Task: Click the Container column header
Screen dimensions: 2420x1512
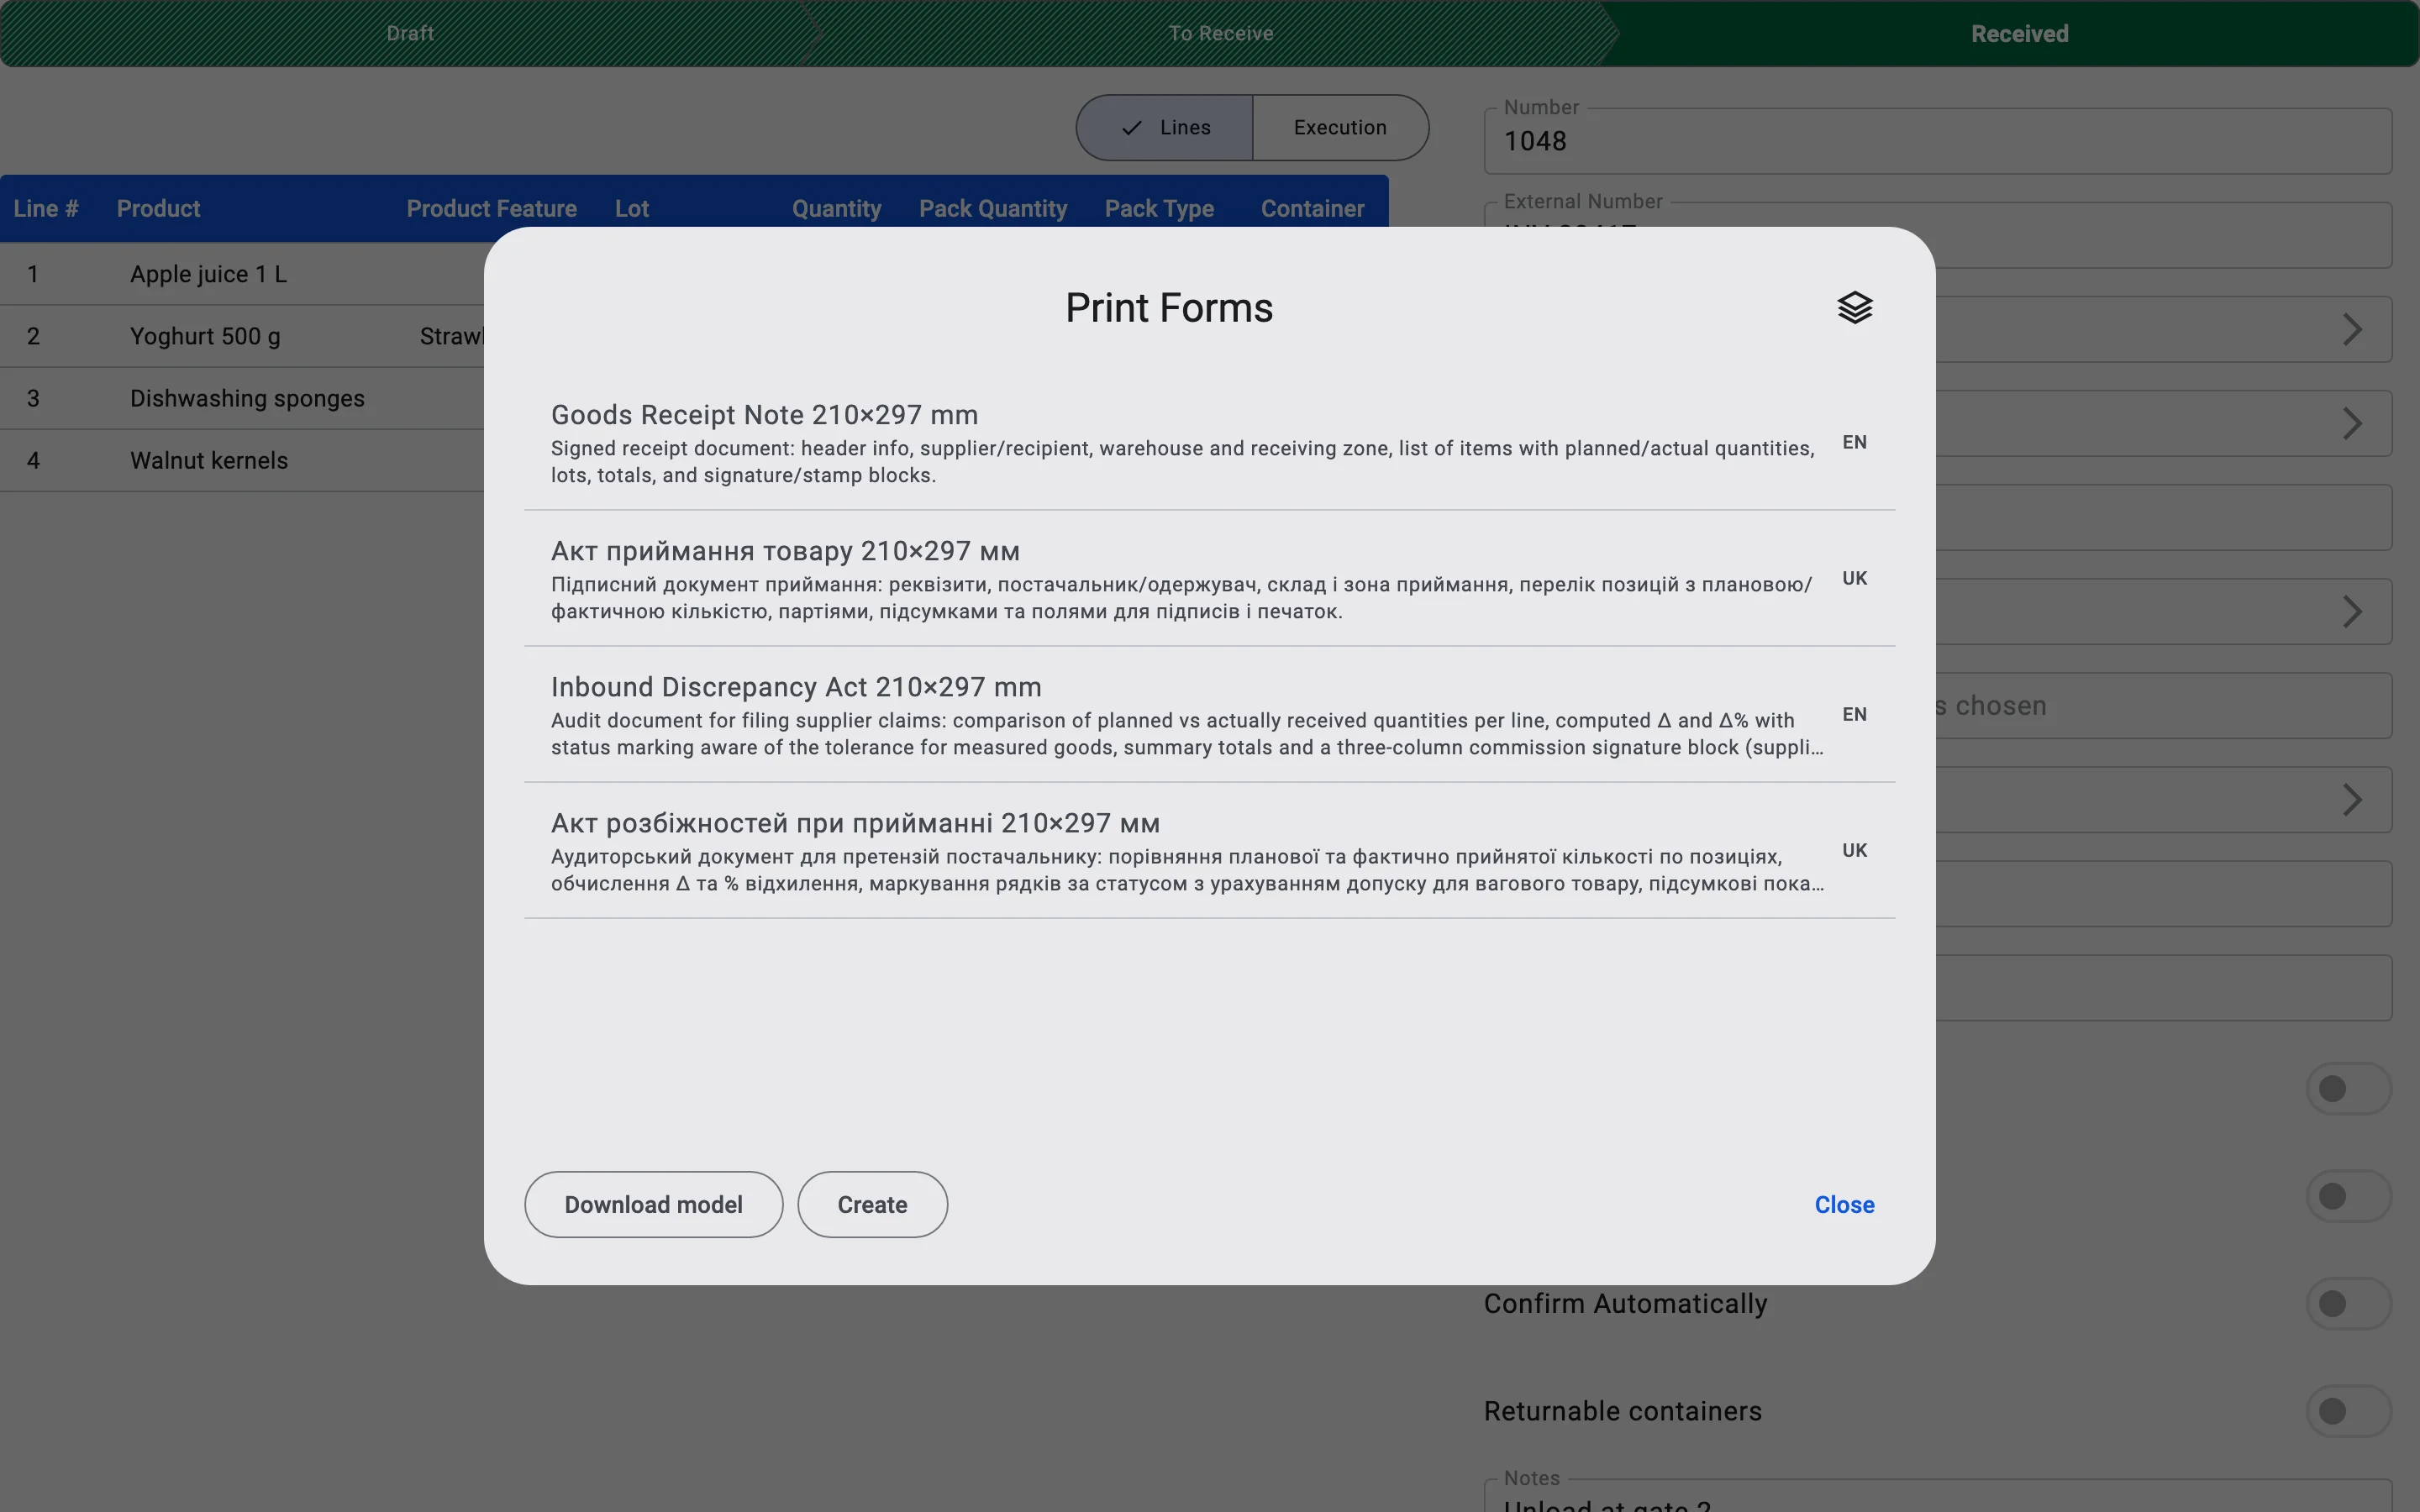Action: point(1312,208)
